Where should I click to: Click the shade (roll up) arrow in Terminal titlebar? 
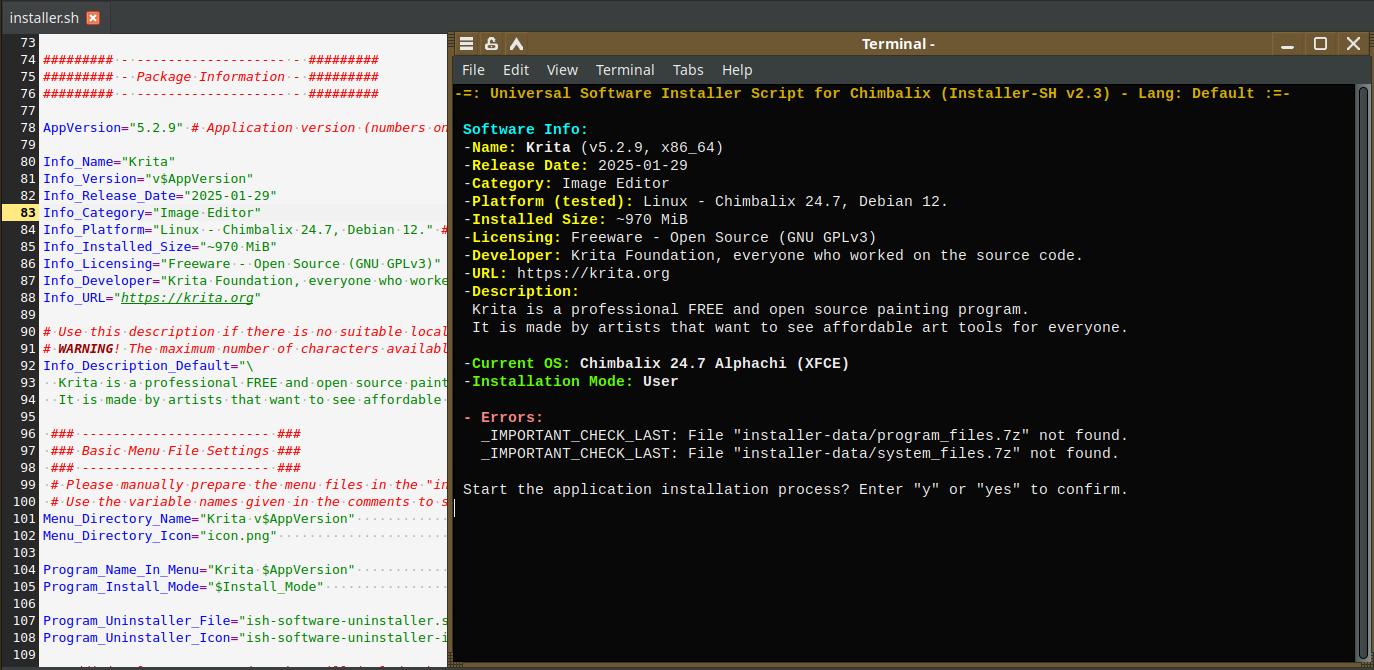tap(516, 43)
